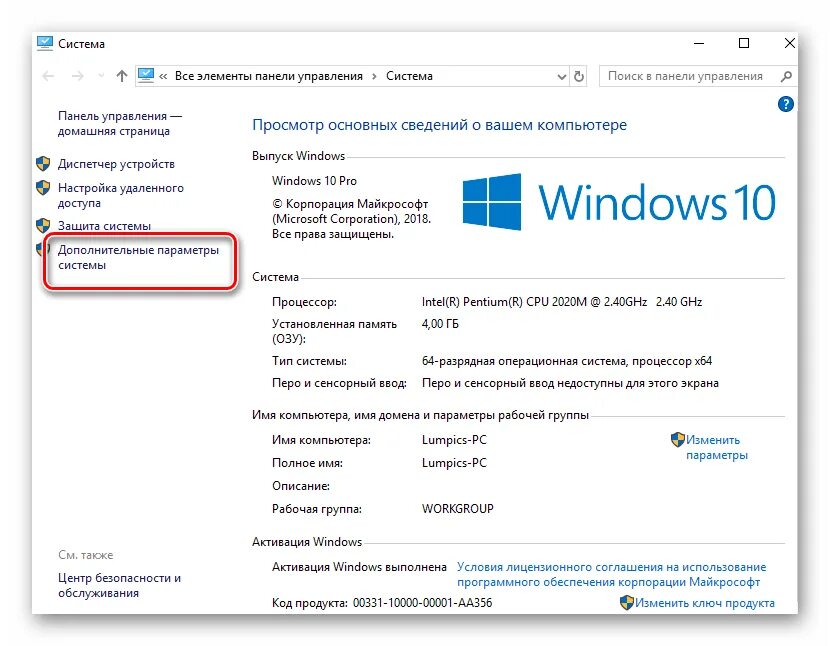
Task: Click the 64-разрядная операционная система value
Action: (567, 361)
